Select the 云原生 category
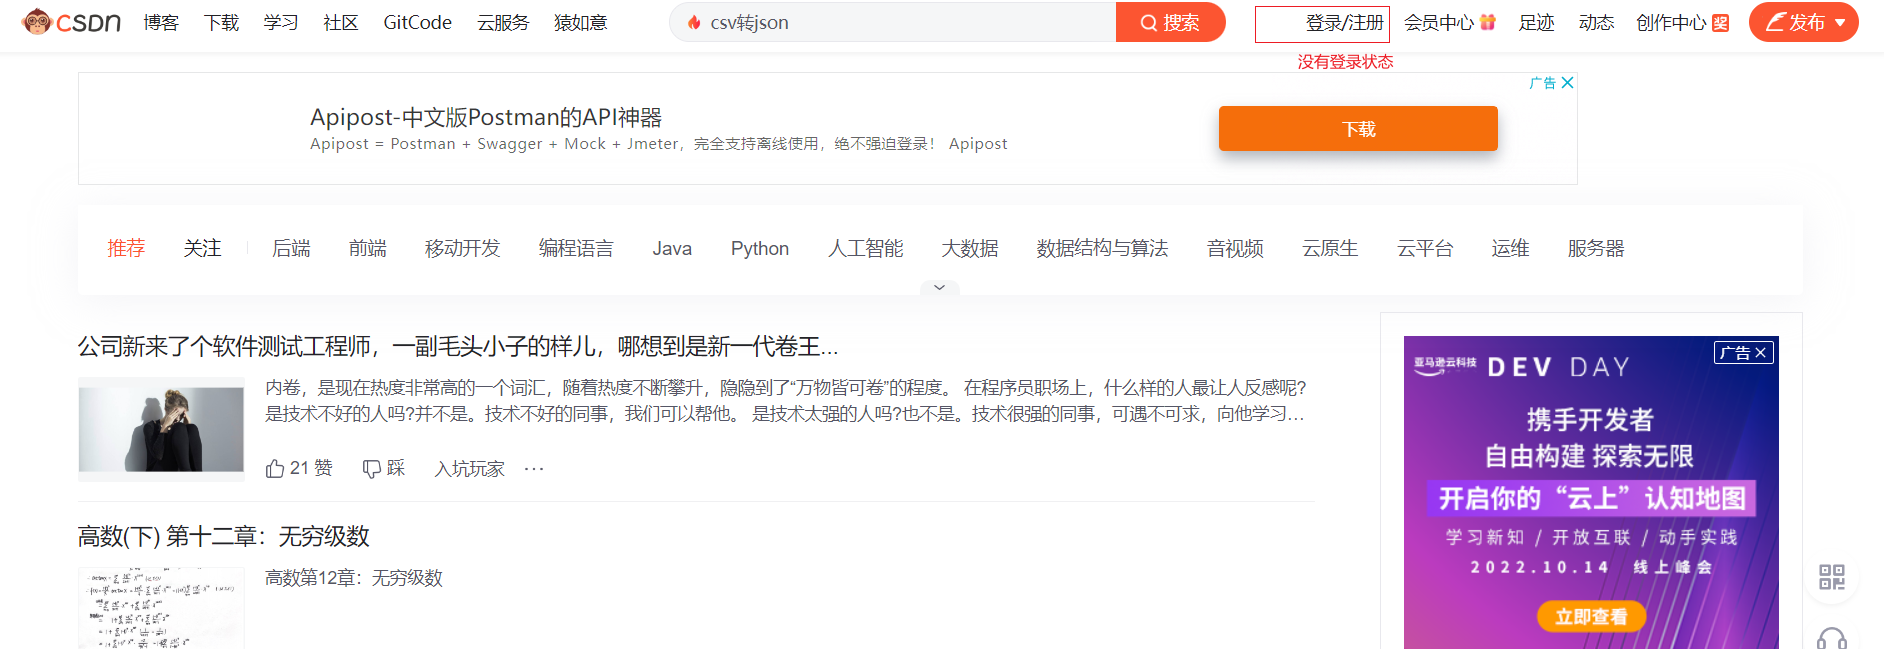Viewport: 1884px width, 649px height. point(1330,248)
